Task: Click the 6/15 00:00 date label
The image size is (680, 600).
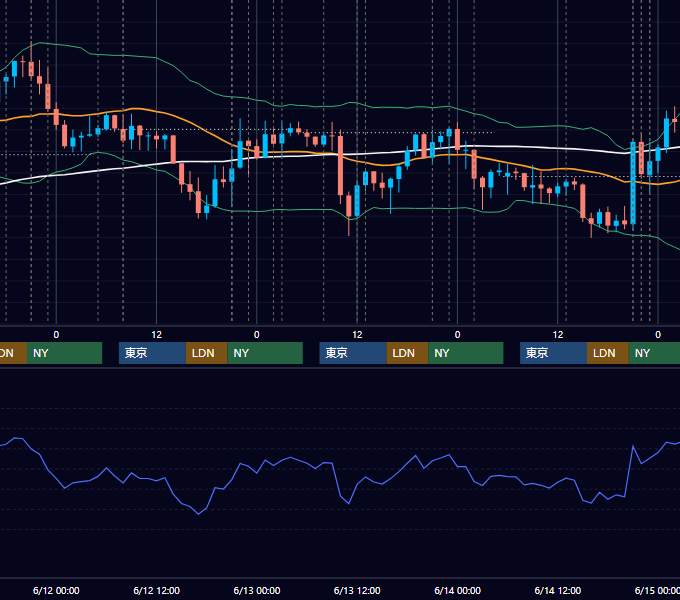Action: [657, 590]
